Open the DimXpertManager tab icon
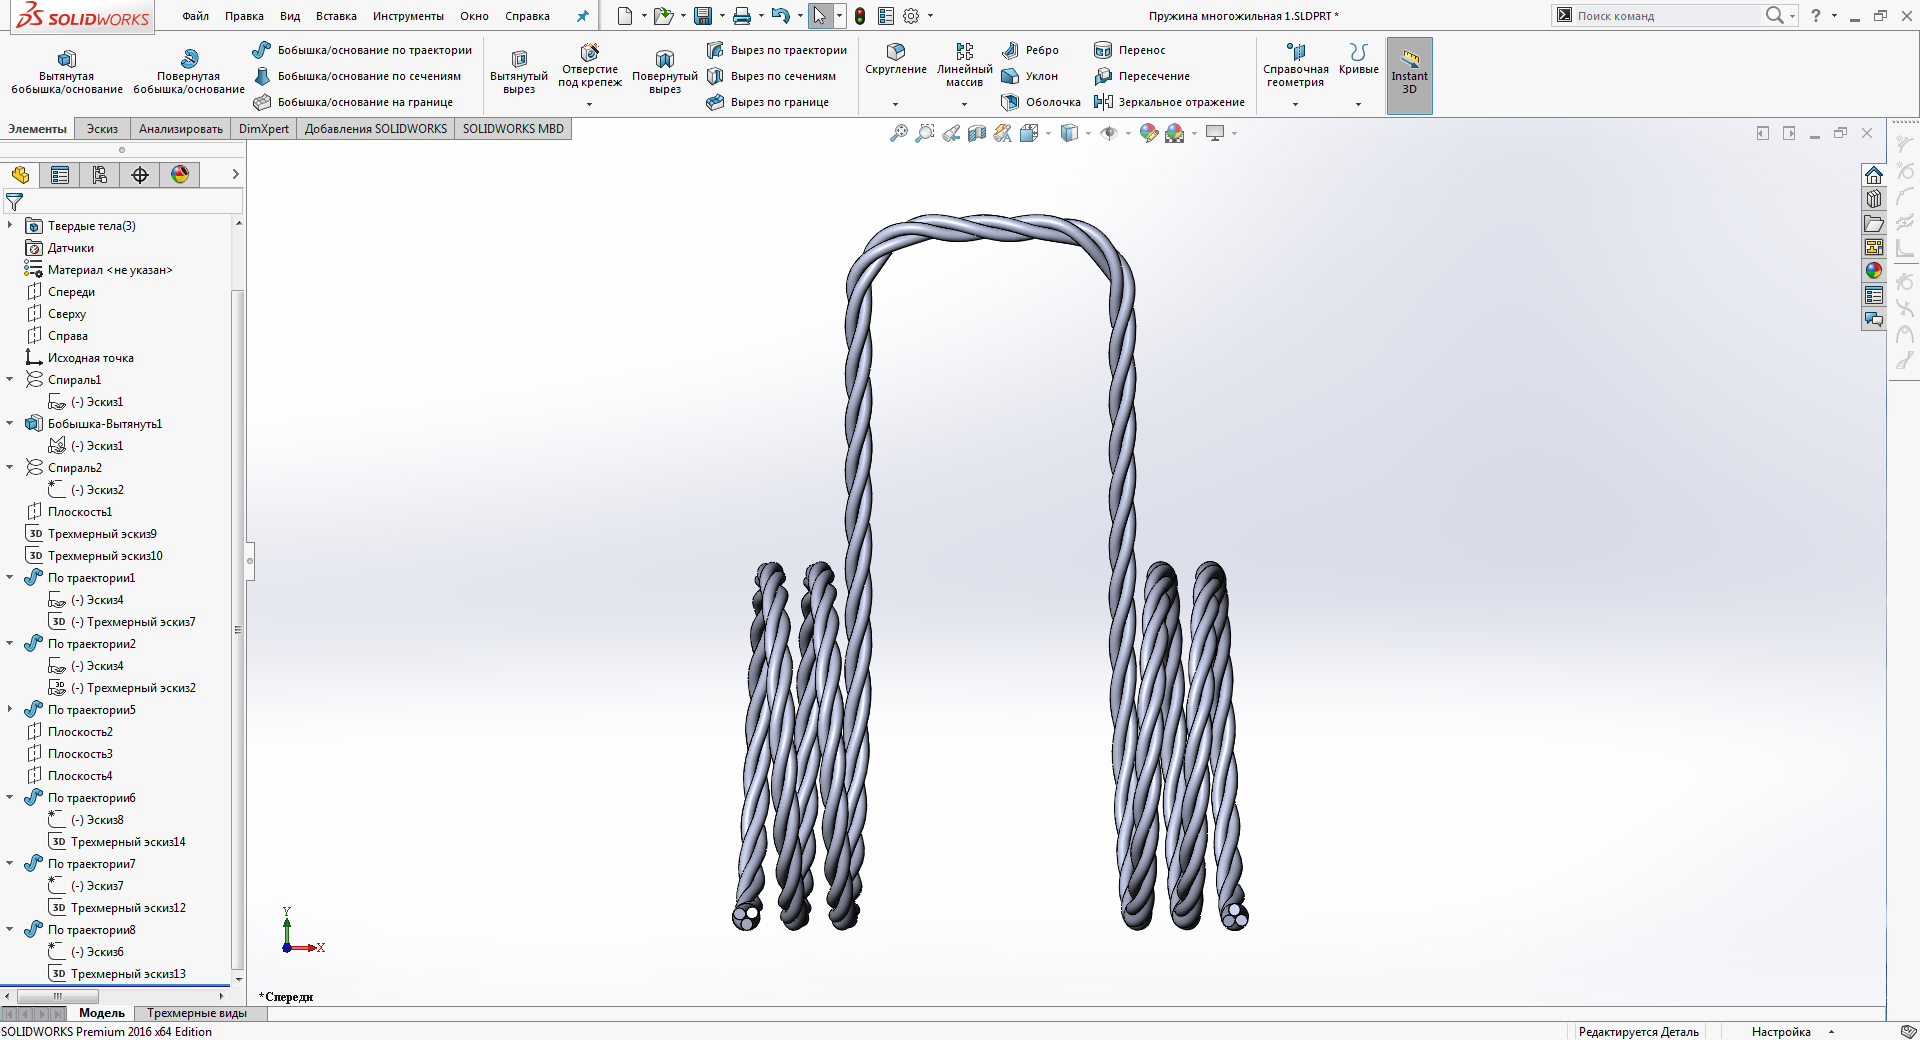 click(x=140, y=175)
